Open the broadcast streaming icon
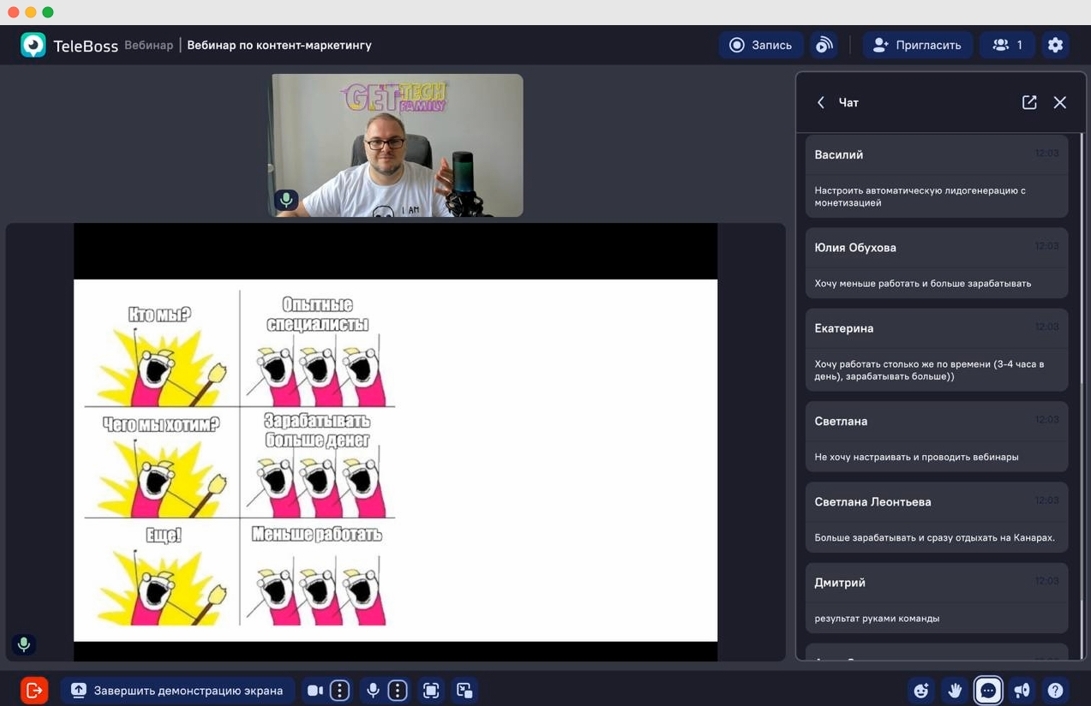 (824, 45)
